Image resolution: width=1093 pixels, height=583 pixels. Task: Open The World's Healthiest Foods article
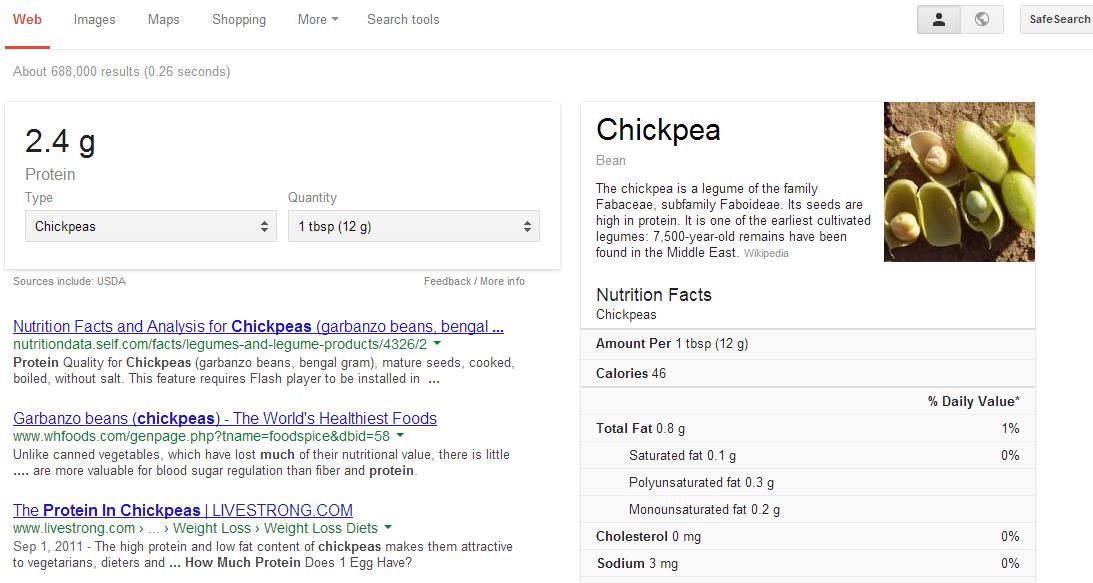pyautogui.click(x=224, y=418)
